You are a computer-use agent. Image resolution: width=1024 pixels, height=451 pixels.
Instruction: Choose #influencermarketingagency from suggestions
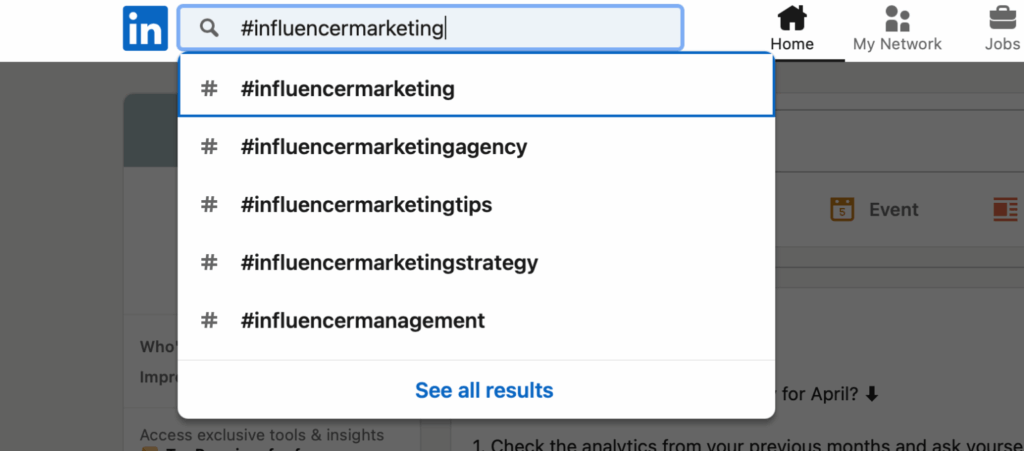(477, 146)
